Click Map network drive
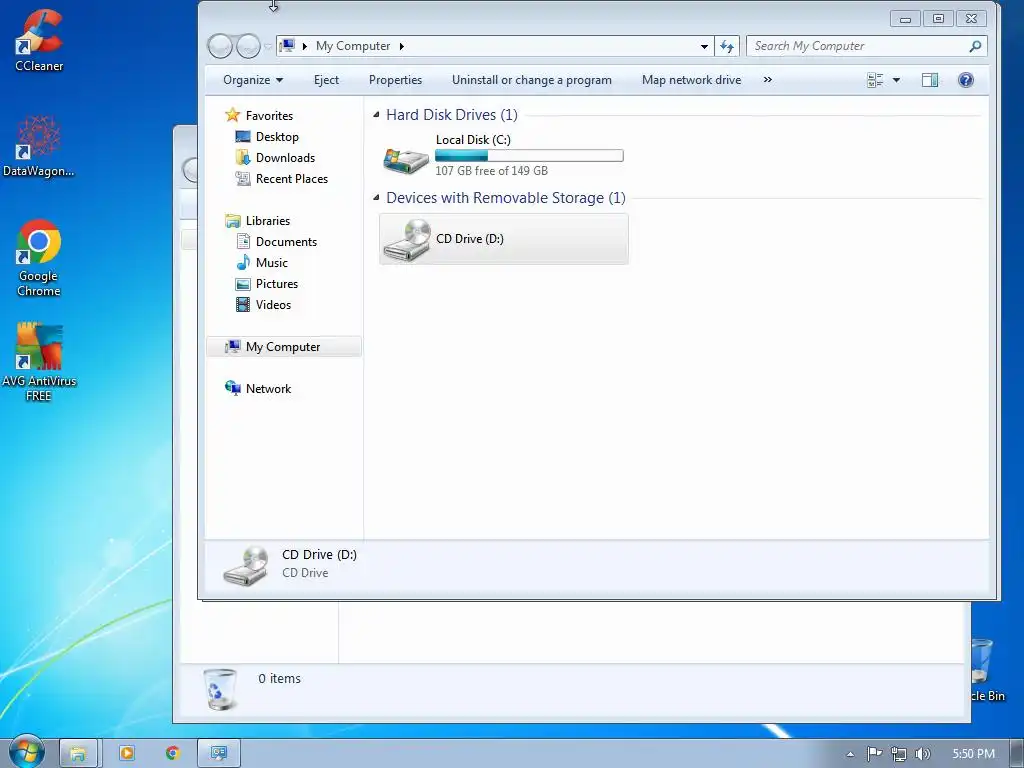 [691, 80]
